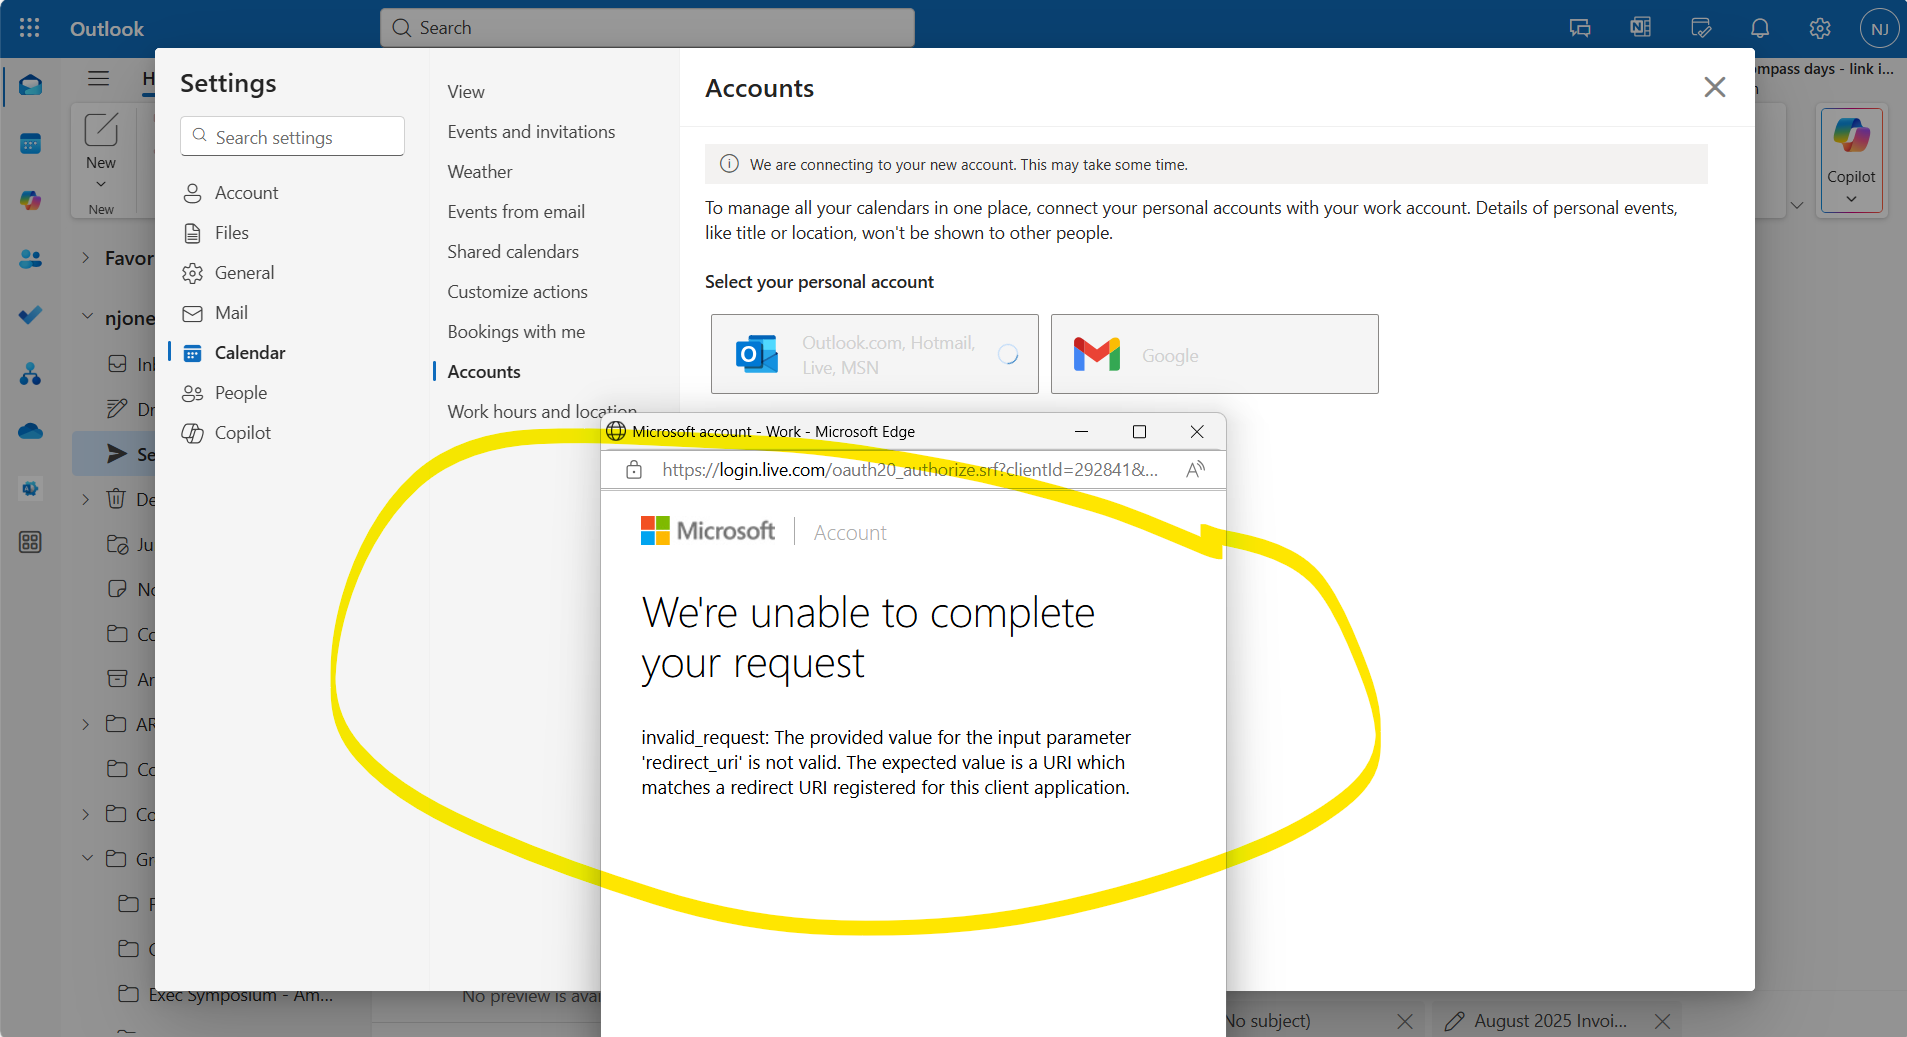The width and height of the screenshot is (1907, 1037).
Task: Open Calendar from the left app rail
Action: pos(30,144)
